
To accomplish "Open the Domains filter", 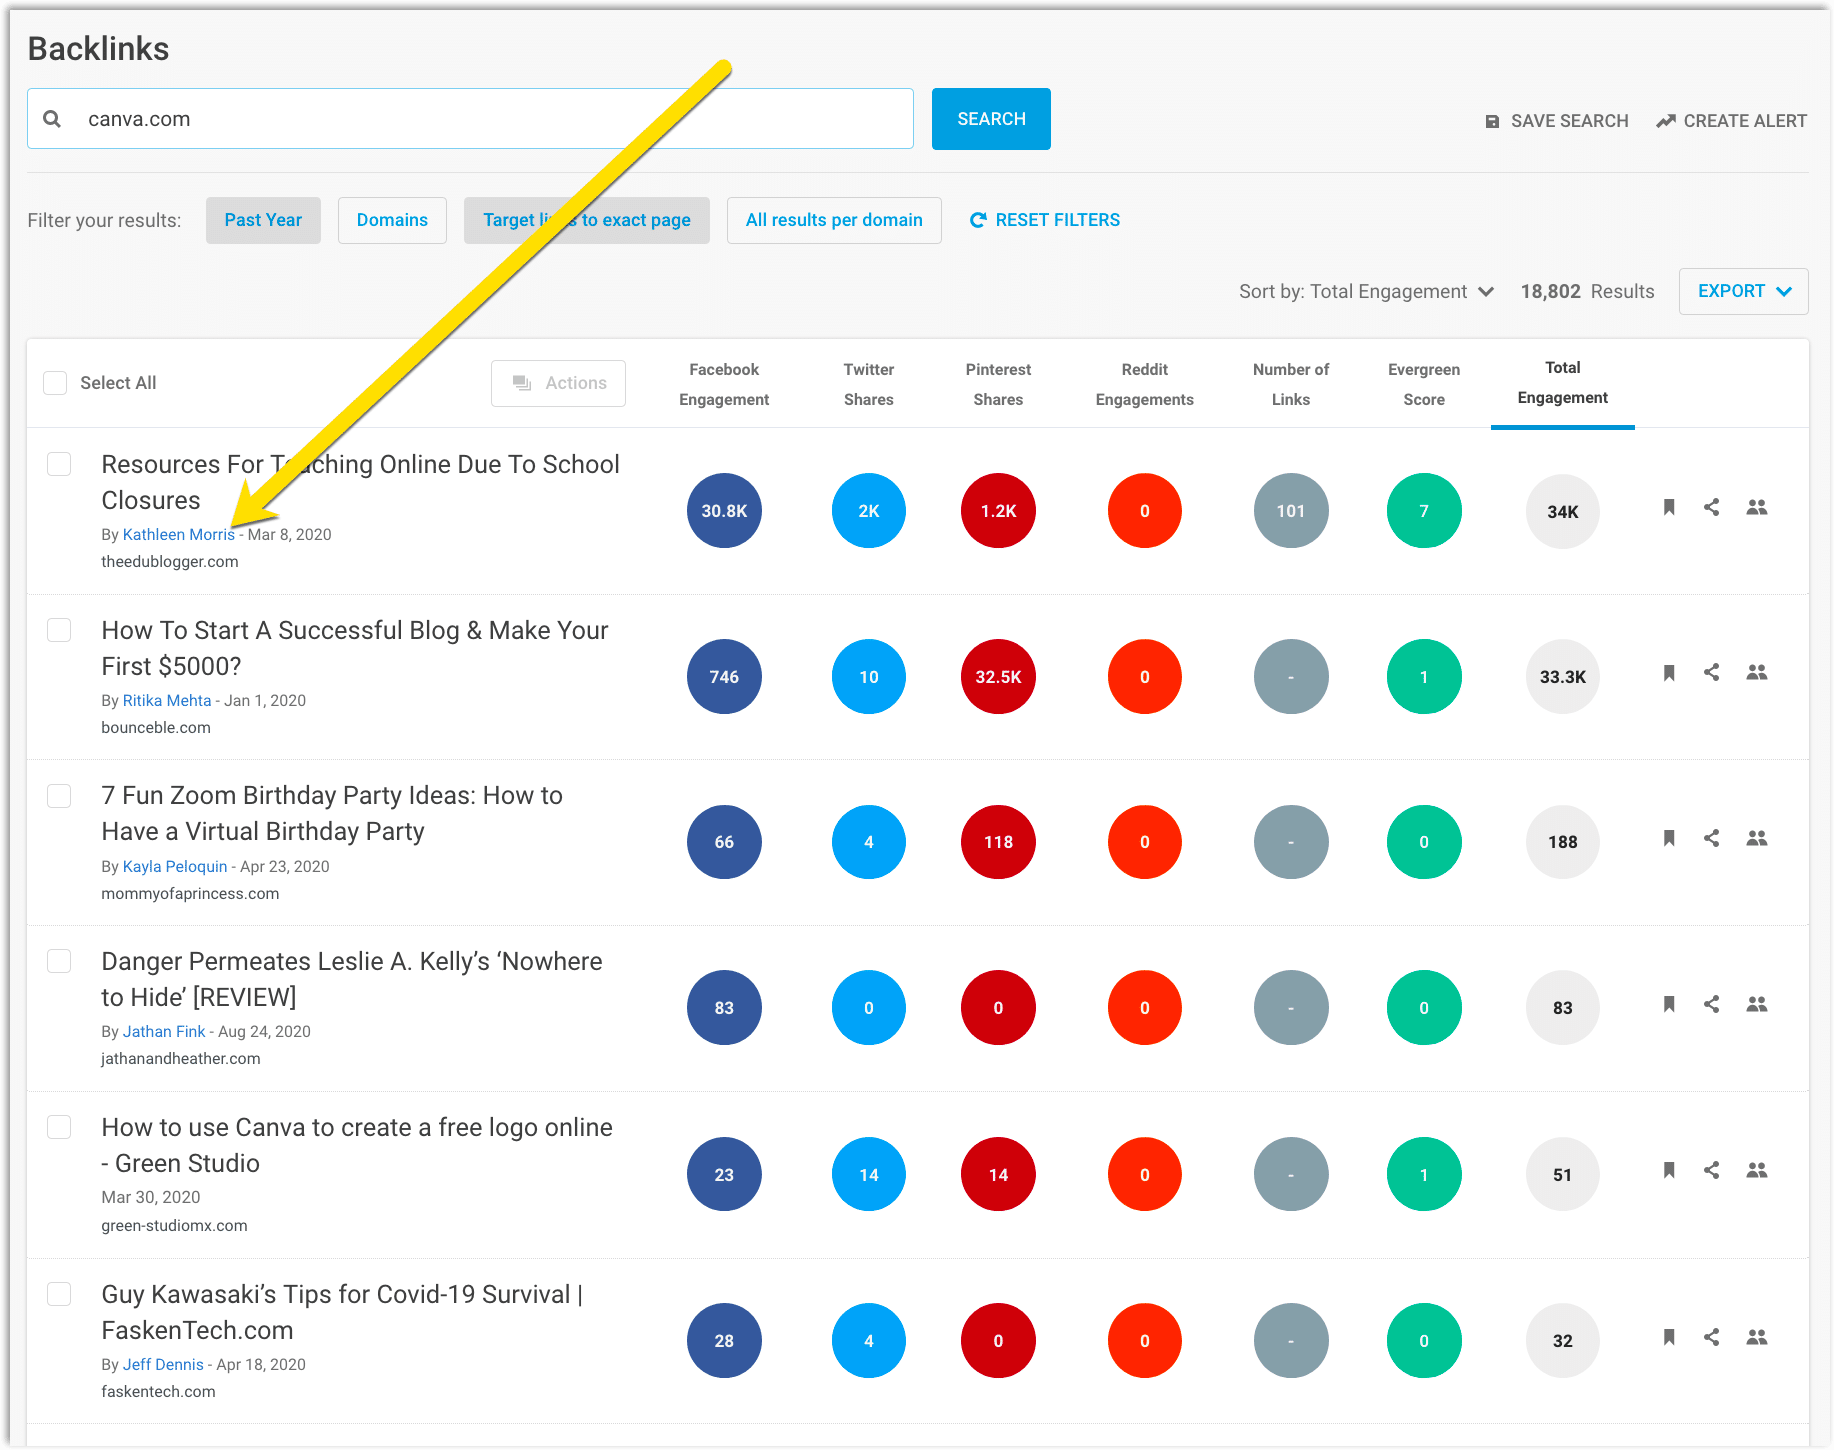I will (x=392, y=220).
